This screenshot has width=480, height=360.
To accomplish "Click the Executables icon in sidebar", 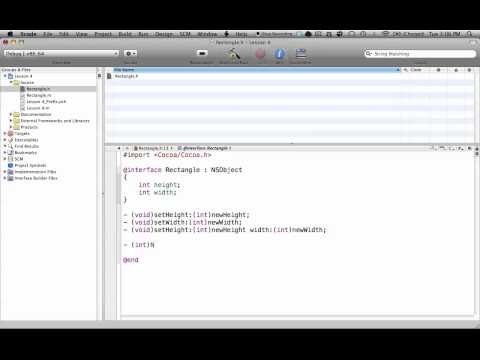I will click(11, 140).
